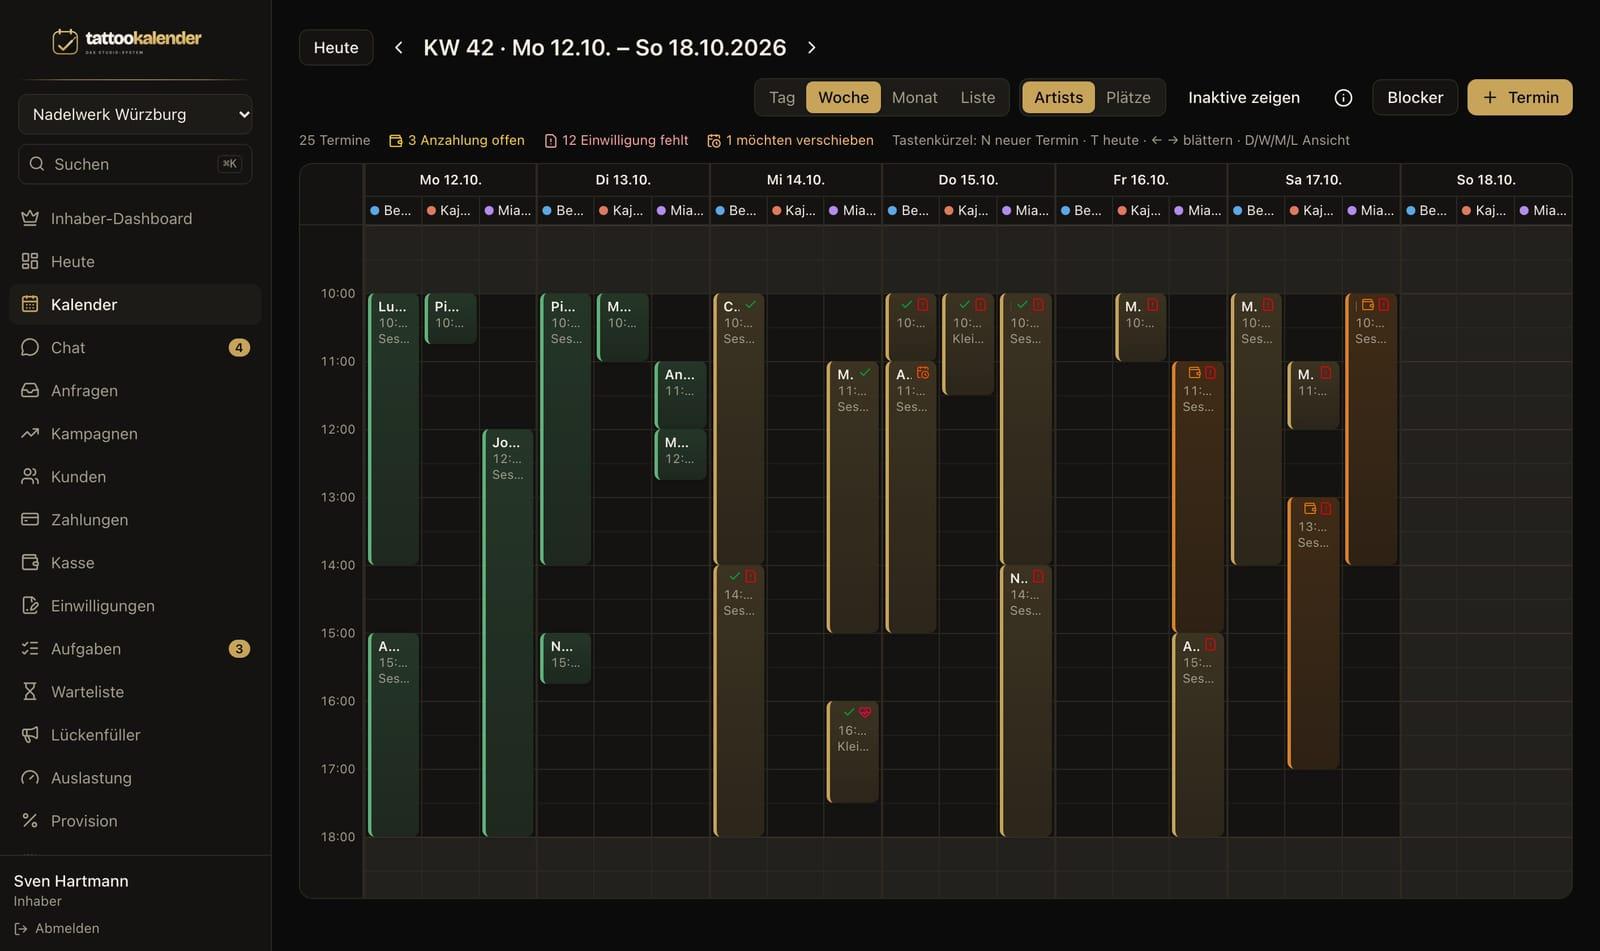Filter by 3 Anzahlung offen
This screenshot has width=1600, height=951.
457,140
